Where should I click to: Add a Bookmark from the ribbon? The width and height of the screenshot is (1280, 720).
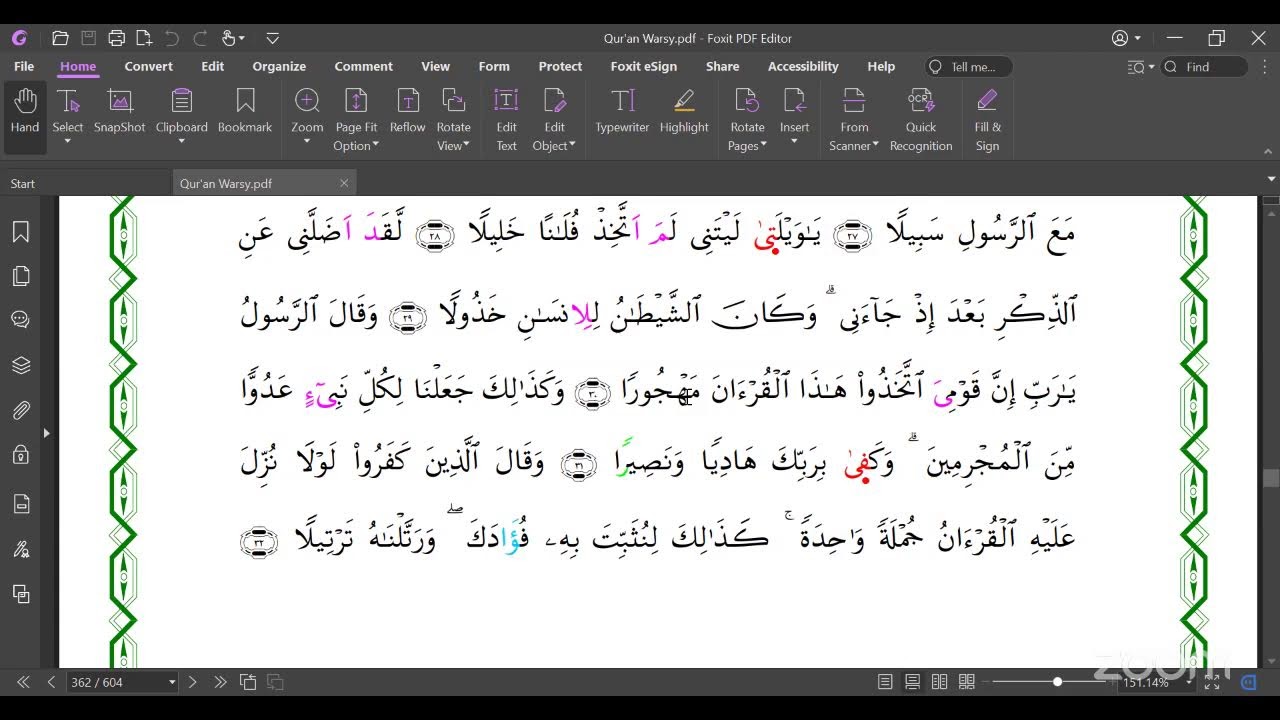tap(245, 112)
